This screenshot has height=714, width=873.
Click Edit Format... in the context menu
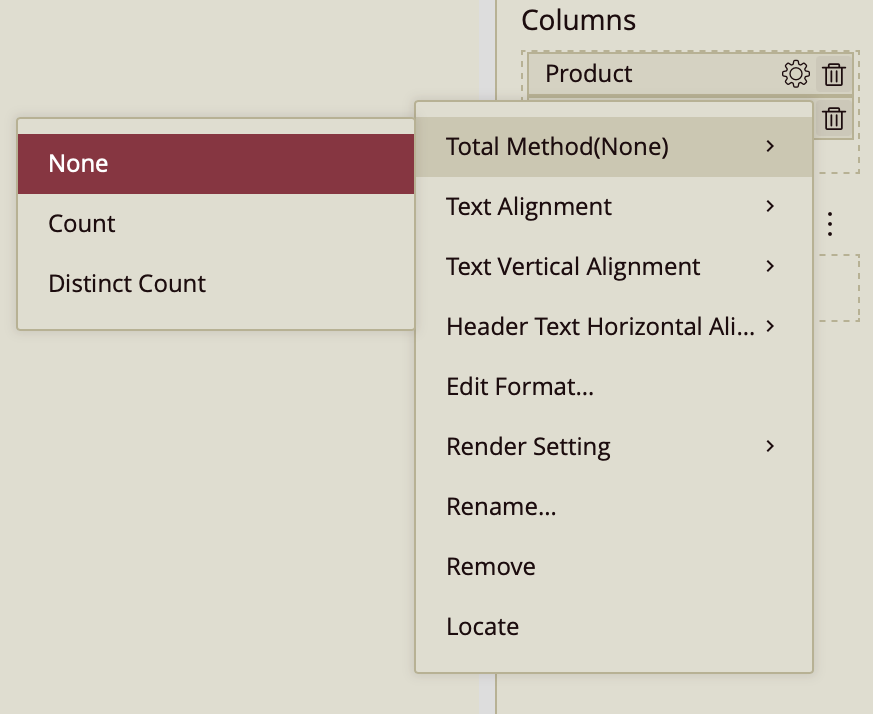[x=520, y=387]
